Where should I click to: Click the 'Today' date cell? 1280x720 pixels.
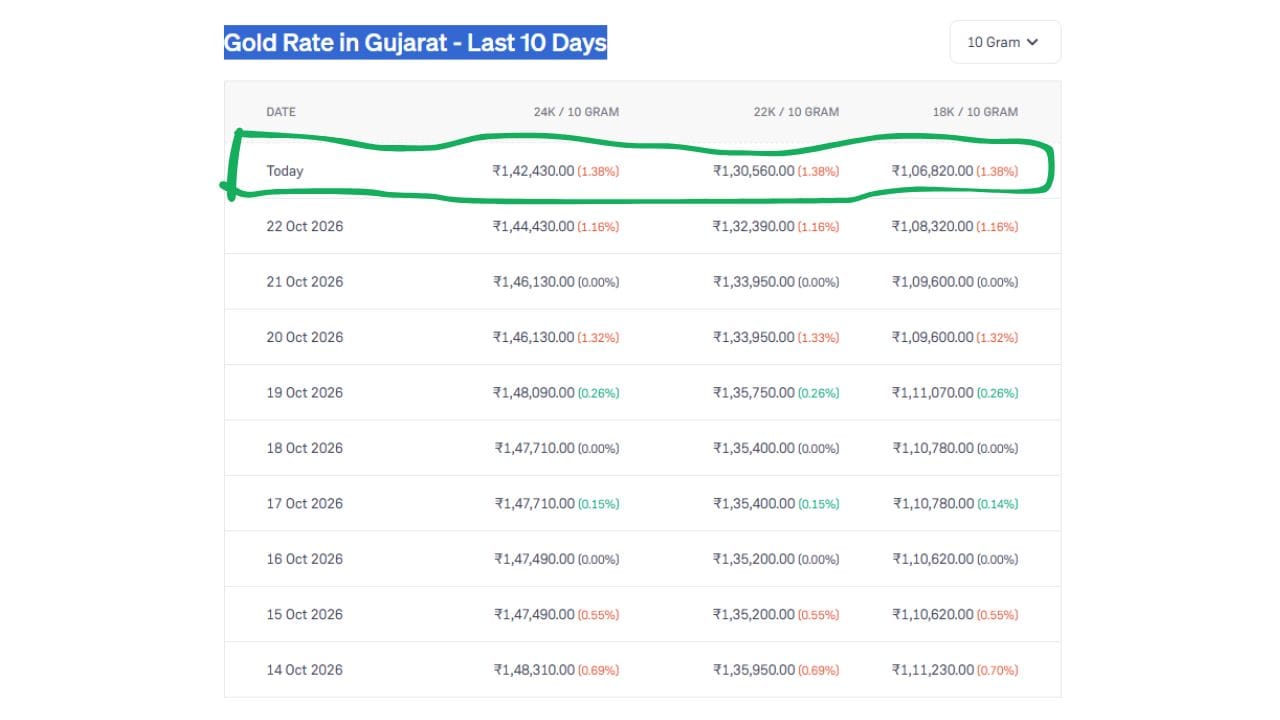[285, 171]
